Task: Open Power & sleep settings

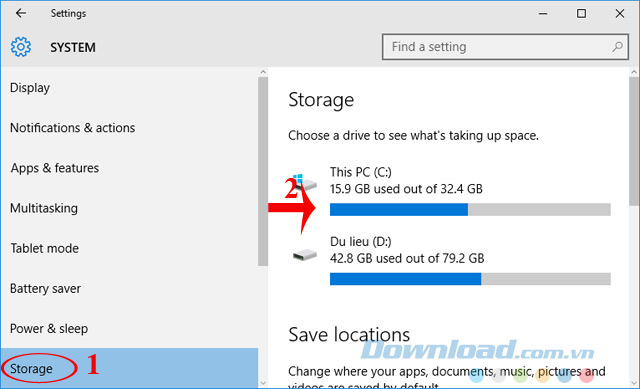Action: [49, 329]
